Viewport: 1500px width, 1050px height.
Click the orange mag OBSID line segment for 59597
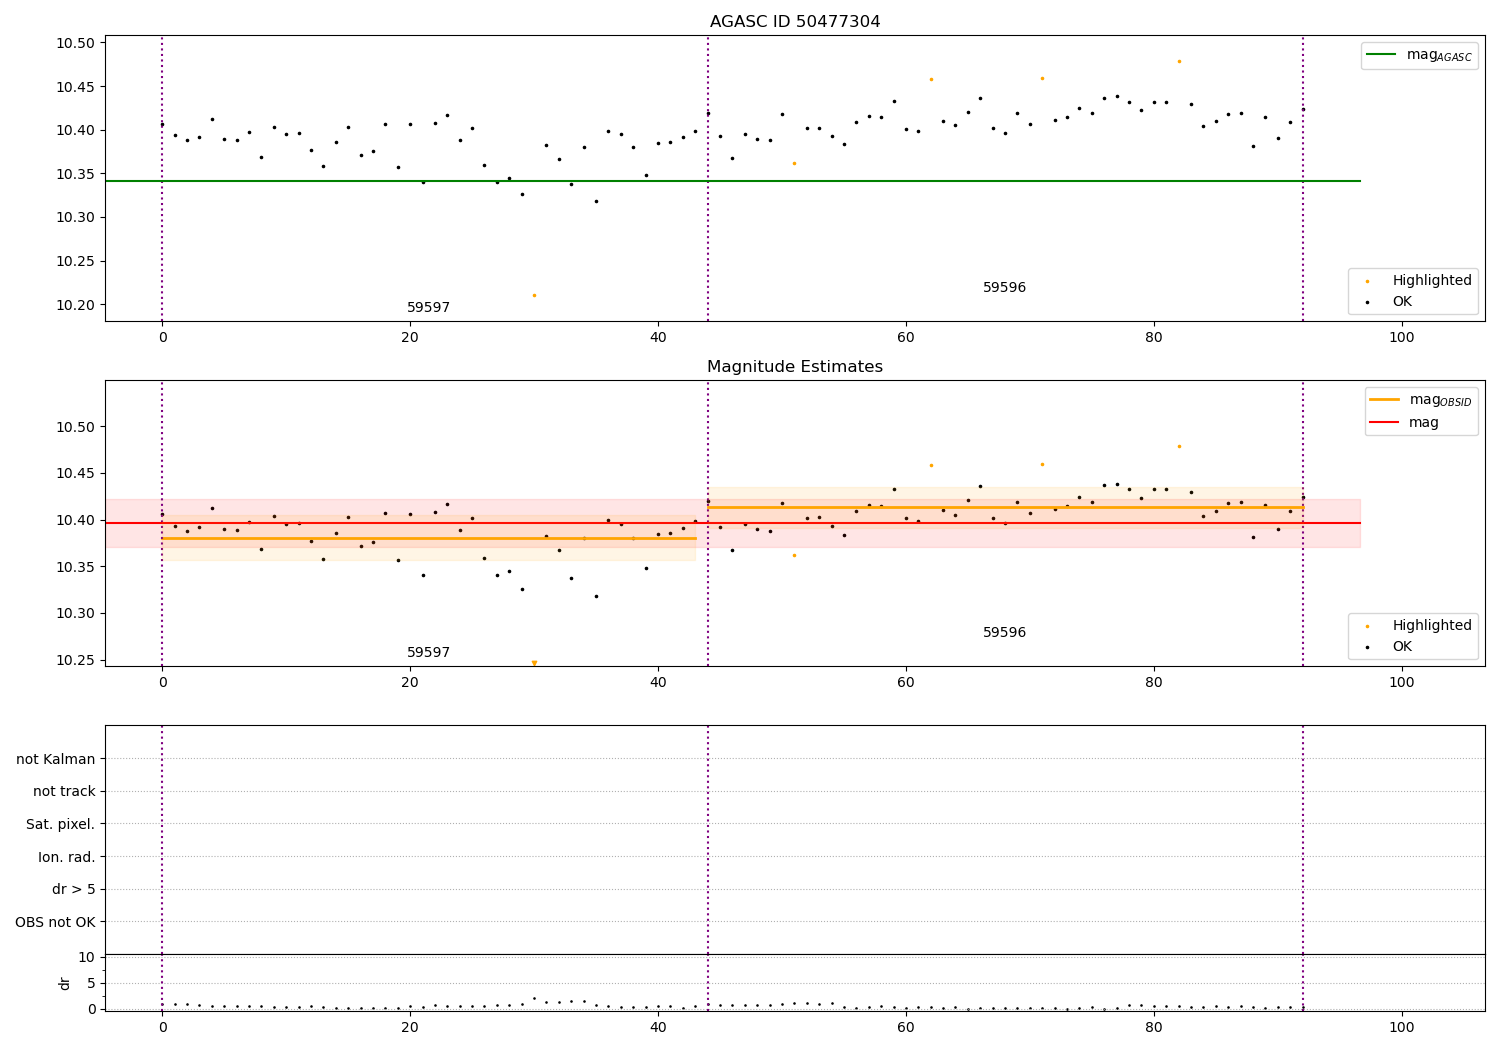click(x=429, y=538)
